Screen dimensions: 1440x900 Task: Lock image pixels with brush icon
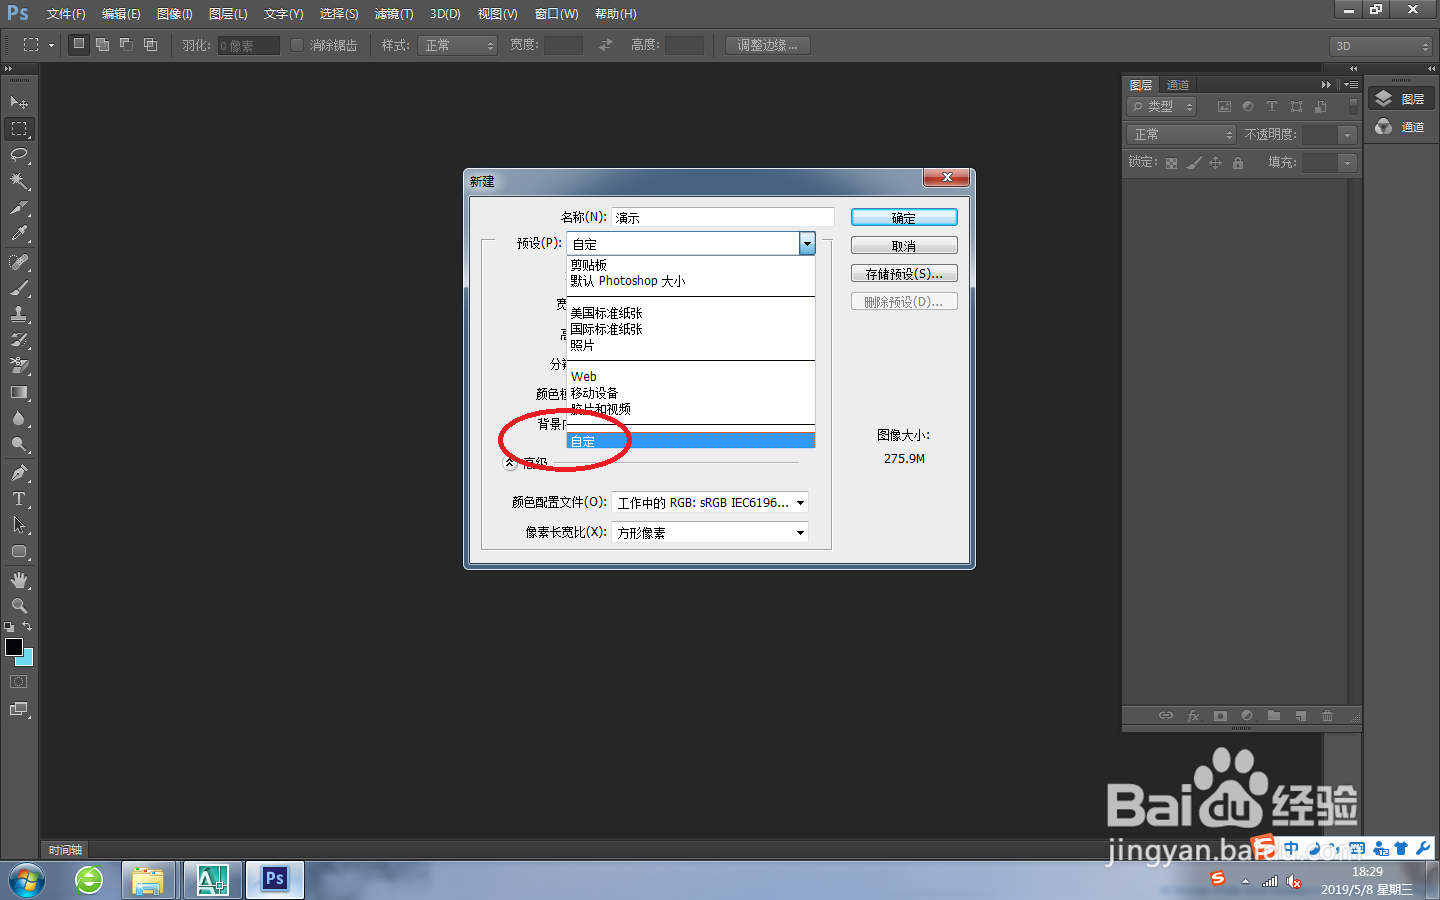[x=1193, y=163]
